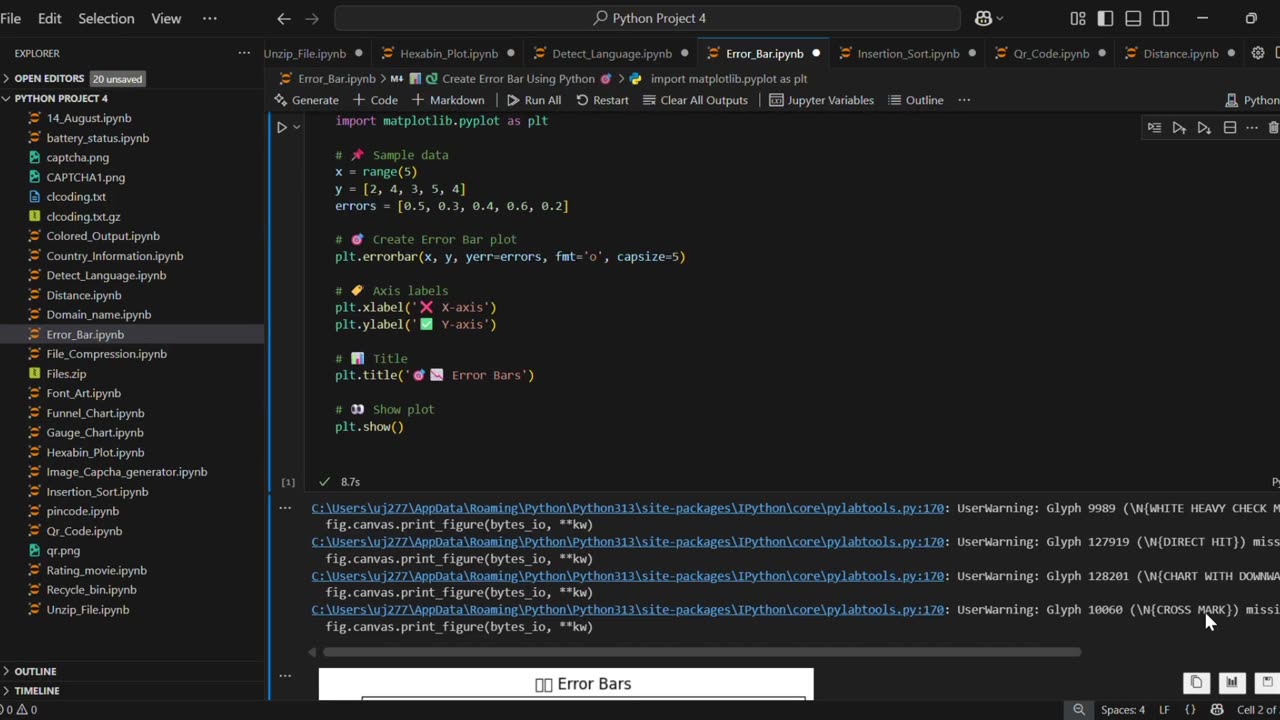Change indentation Spaces: 4 setting
This screenshot has width=1280, height=720.
1123,710
